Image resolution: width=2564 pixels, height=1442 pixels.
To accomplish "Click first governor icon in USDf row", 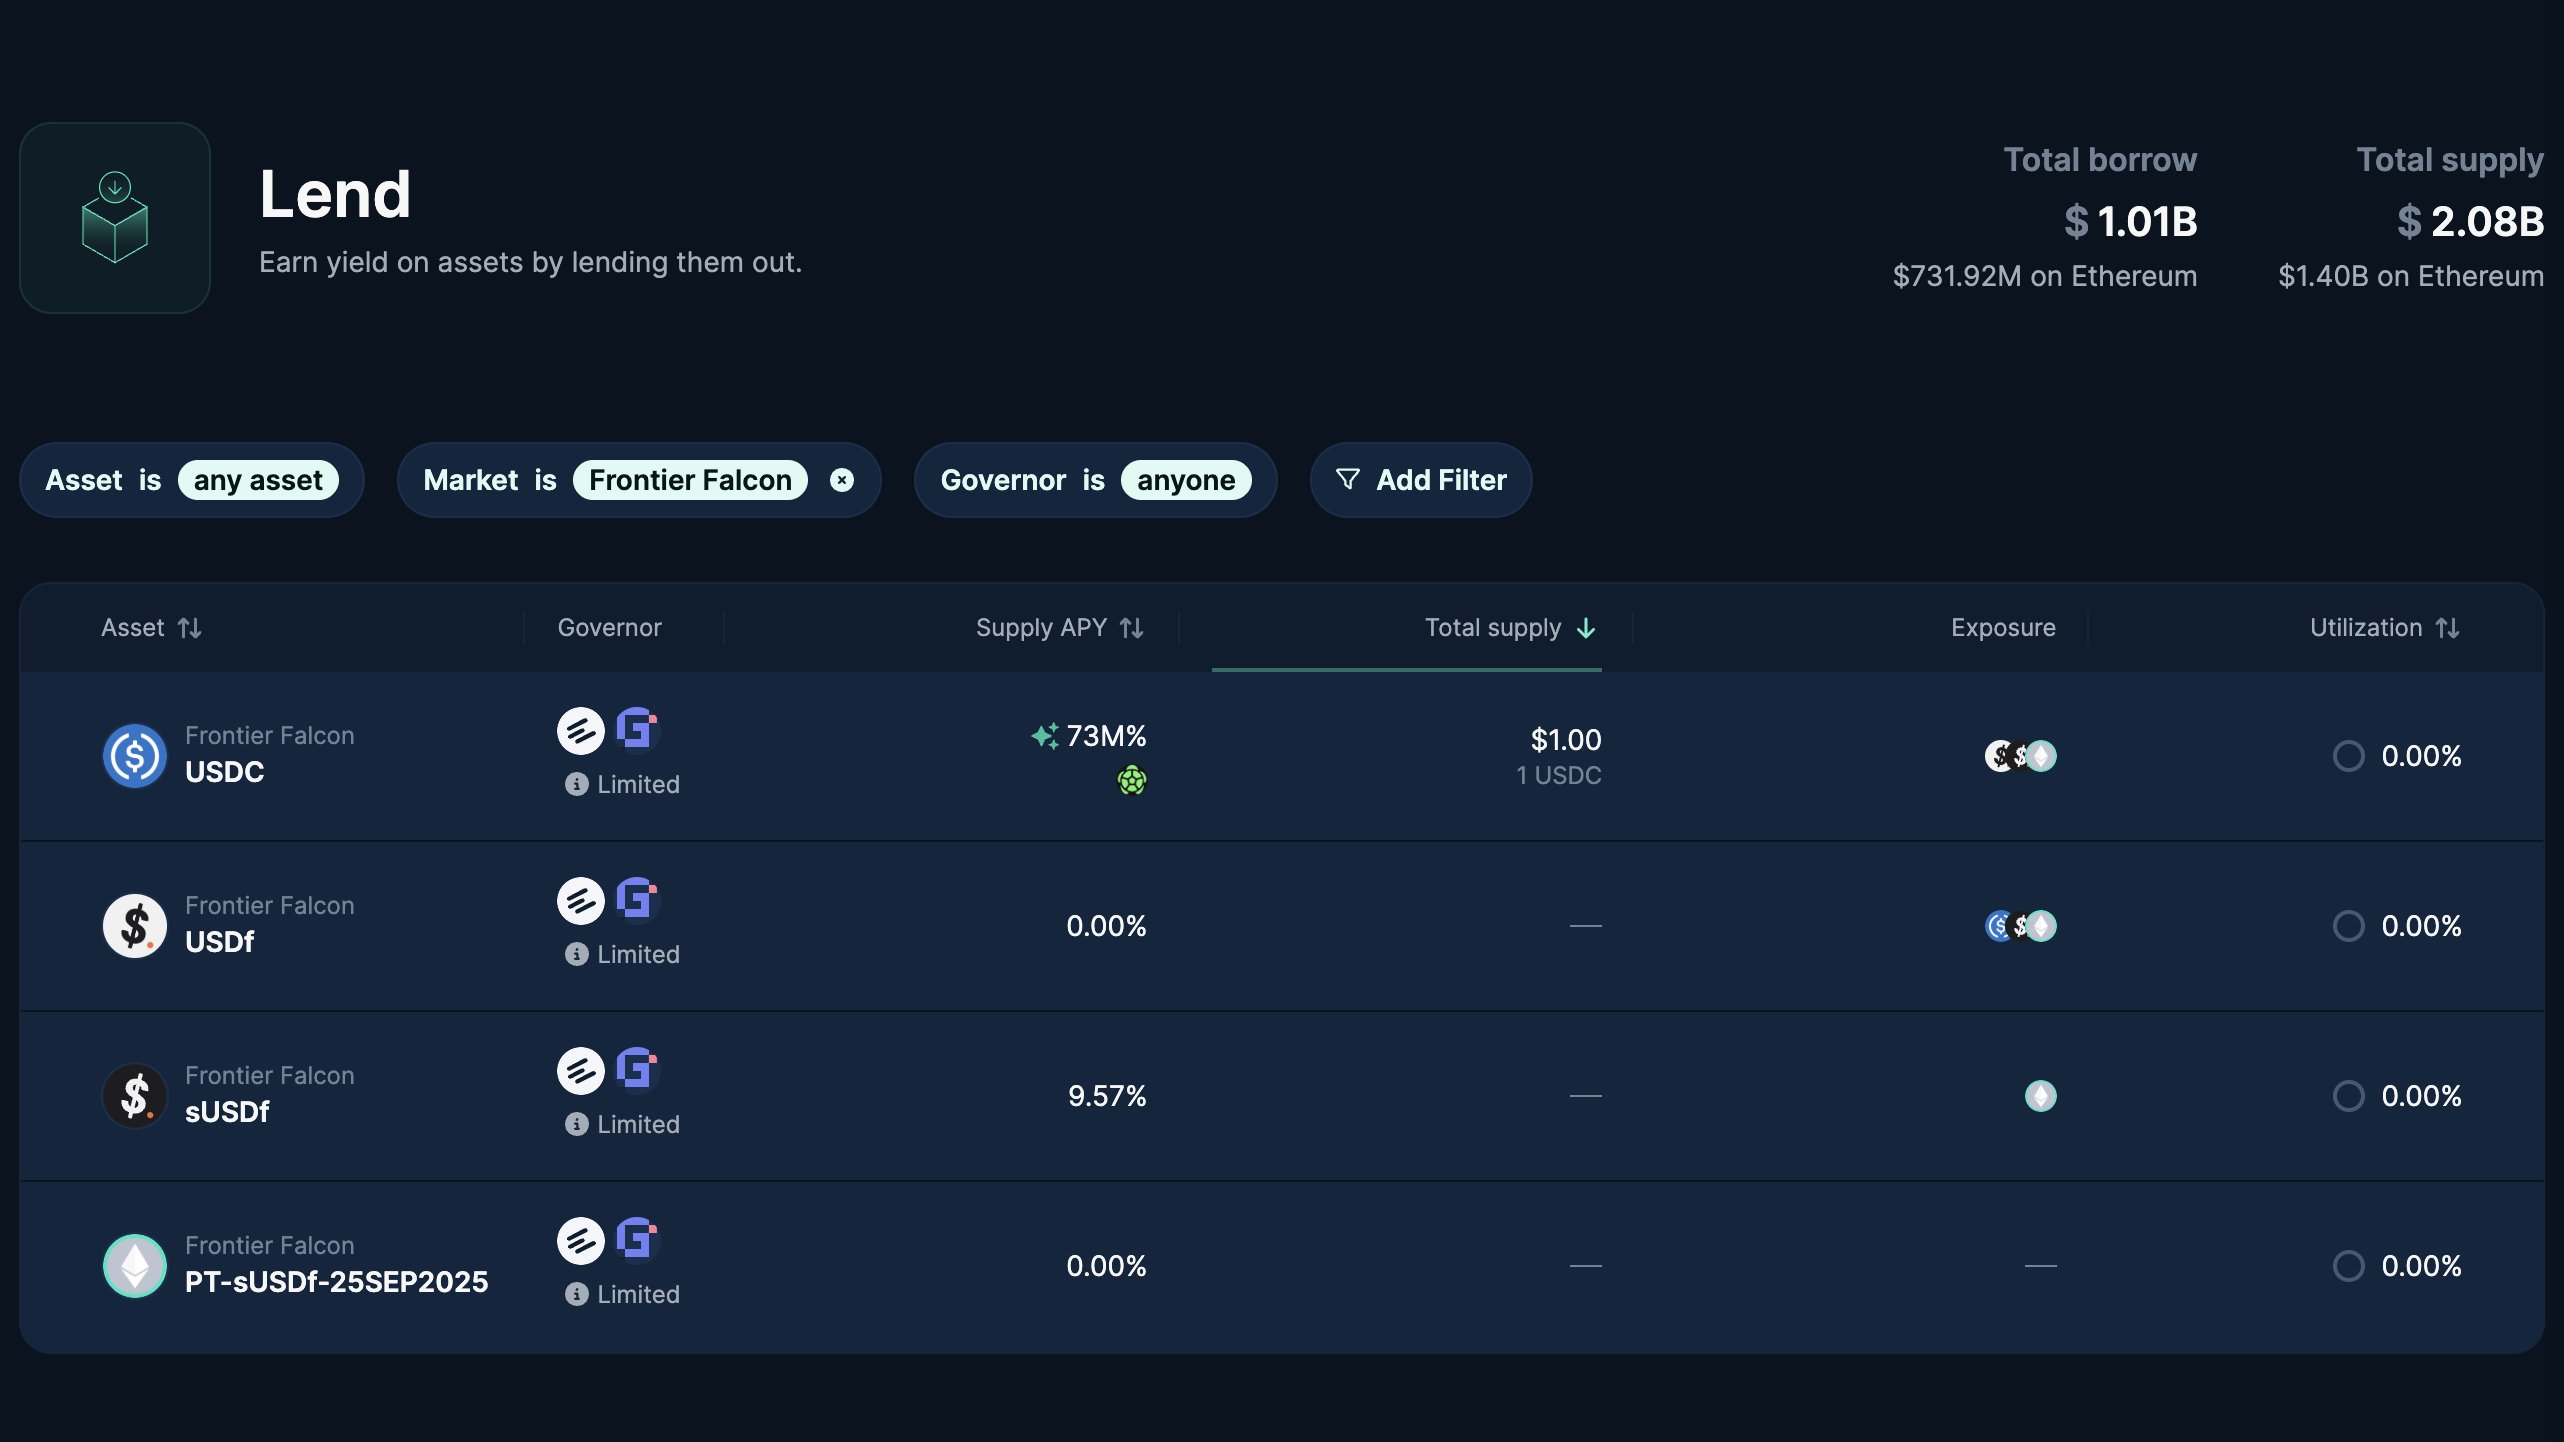I will coord(581,901).
